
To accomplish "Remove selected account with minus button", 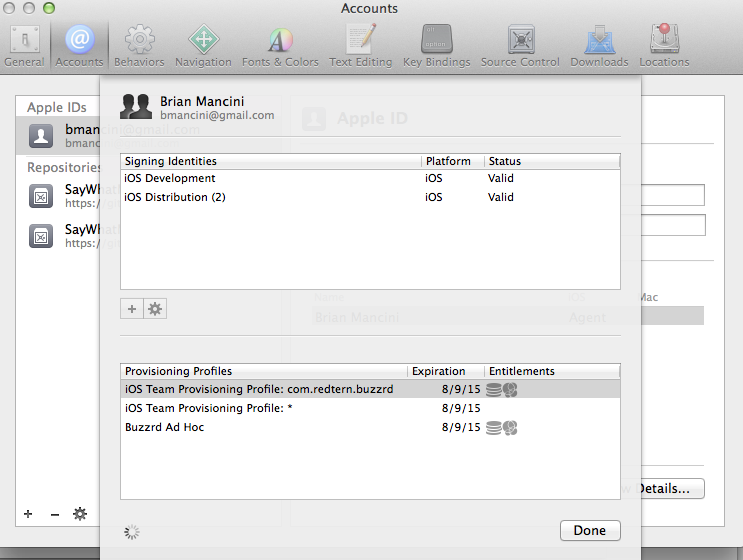I will click(x=55, y=514).
